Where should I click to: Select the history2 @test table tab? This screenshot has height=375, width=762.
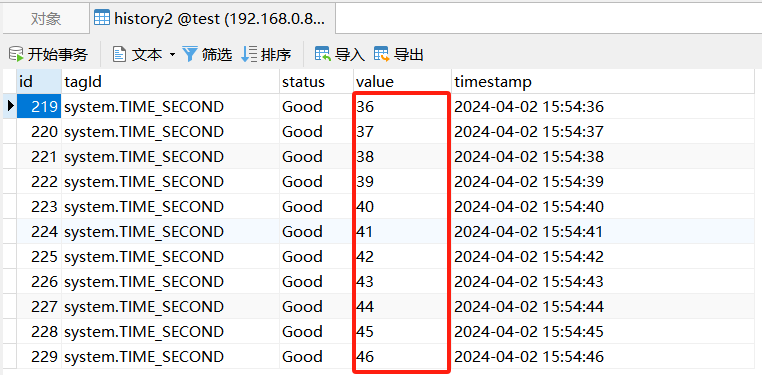point(213,18)
